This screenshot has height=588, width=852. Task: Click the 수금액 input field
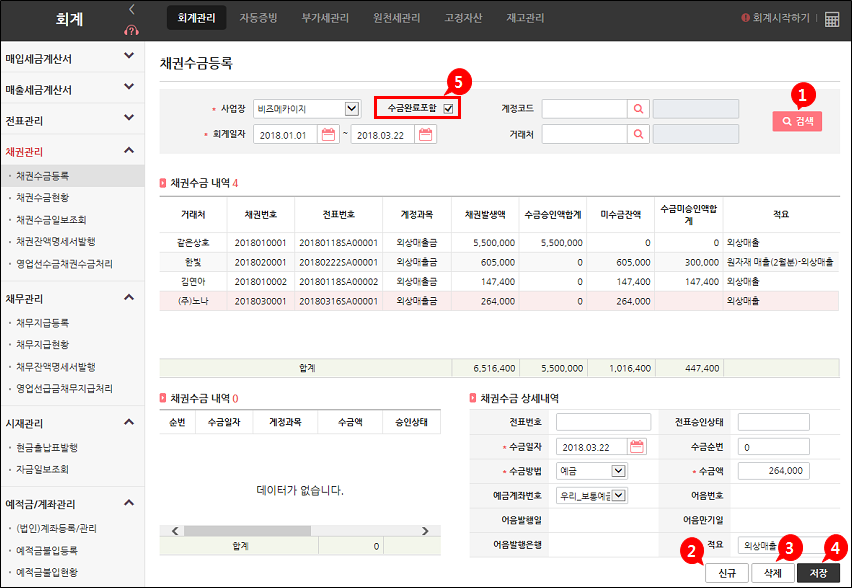click(x=773, y=471)
